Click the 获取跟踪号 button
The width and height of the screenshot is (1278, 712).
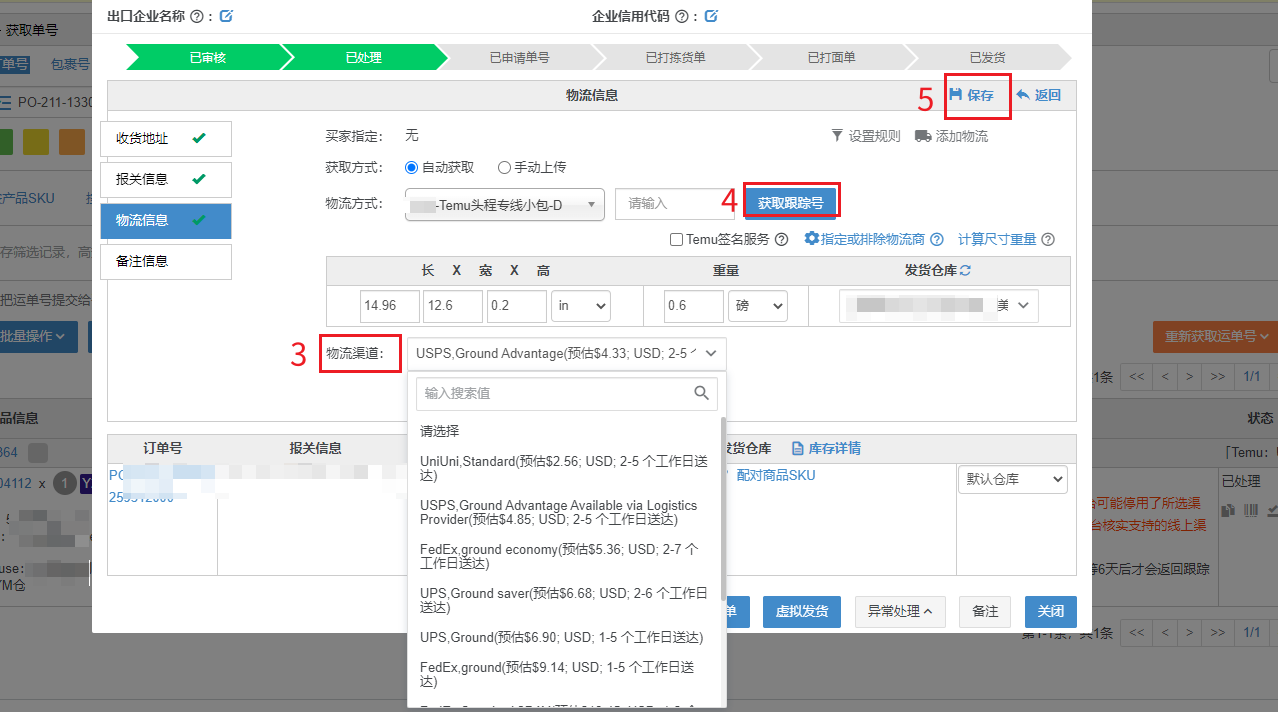tap(790, 203)
